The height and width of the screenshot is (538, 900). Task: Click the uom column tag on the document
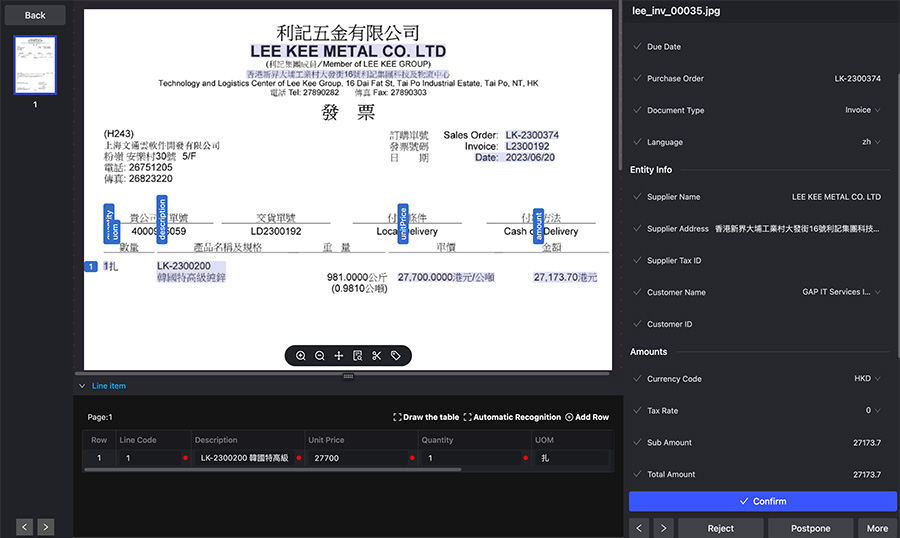(115, 232)
